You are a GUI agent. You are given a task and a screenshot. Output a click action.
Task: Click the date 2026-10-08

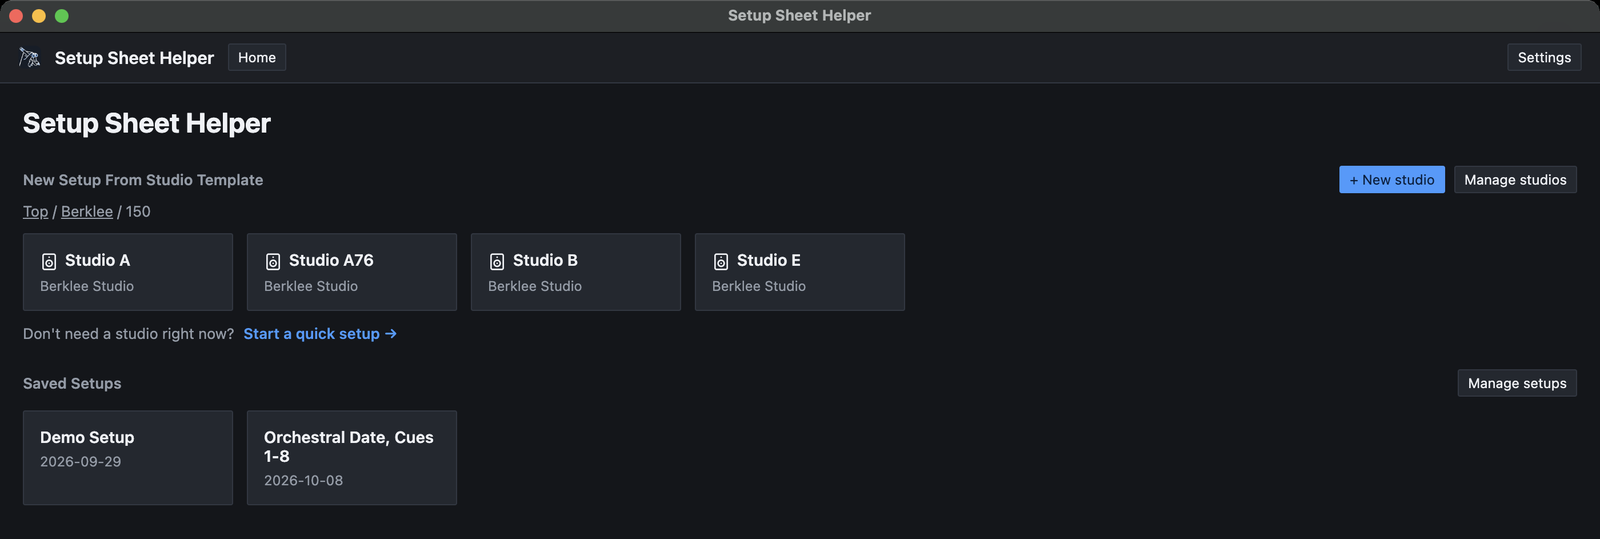click(x=303, y=481)
